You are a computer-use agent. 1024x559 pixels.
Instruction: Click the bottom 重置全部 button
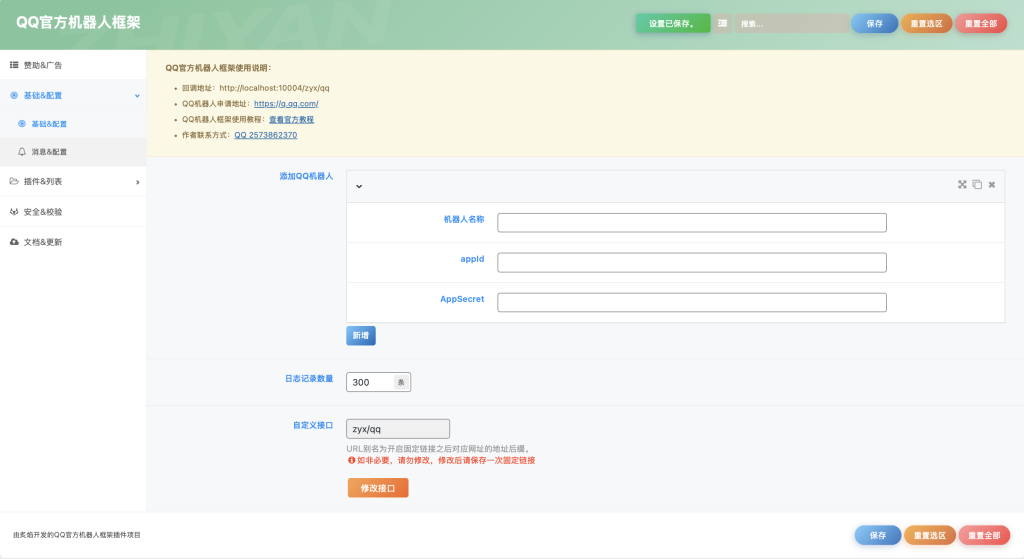pyautogui.click(x=984, y=535)
